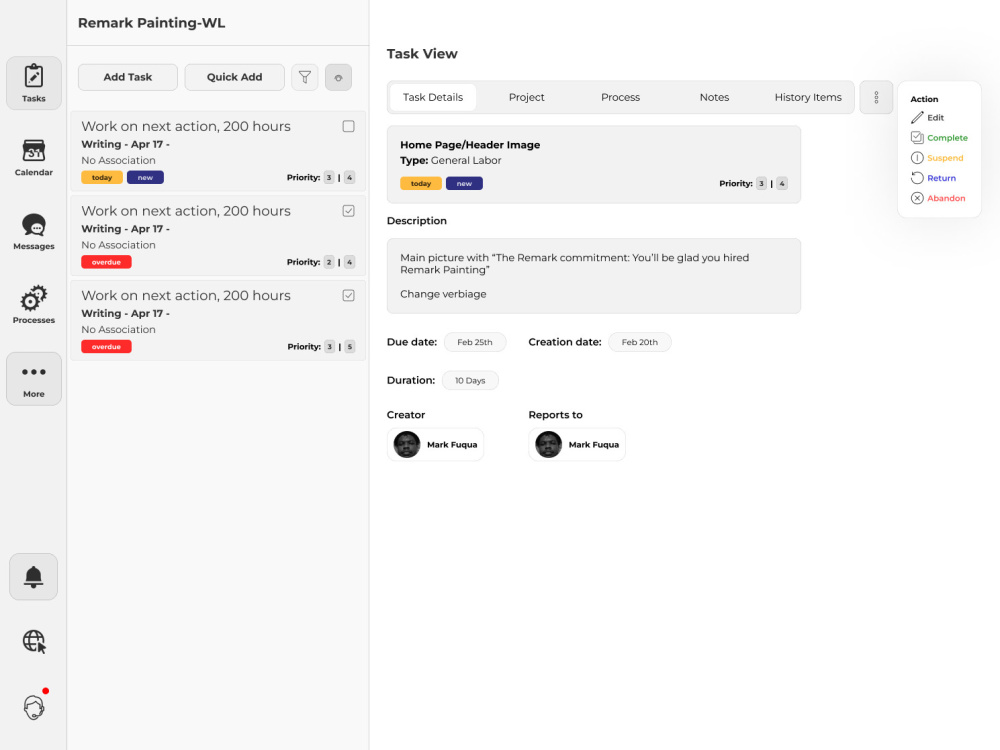
Task: Open the Calendar icon in sidebar
Action: 34,151
